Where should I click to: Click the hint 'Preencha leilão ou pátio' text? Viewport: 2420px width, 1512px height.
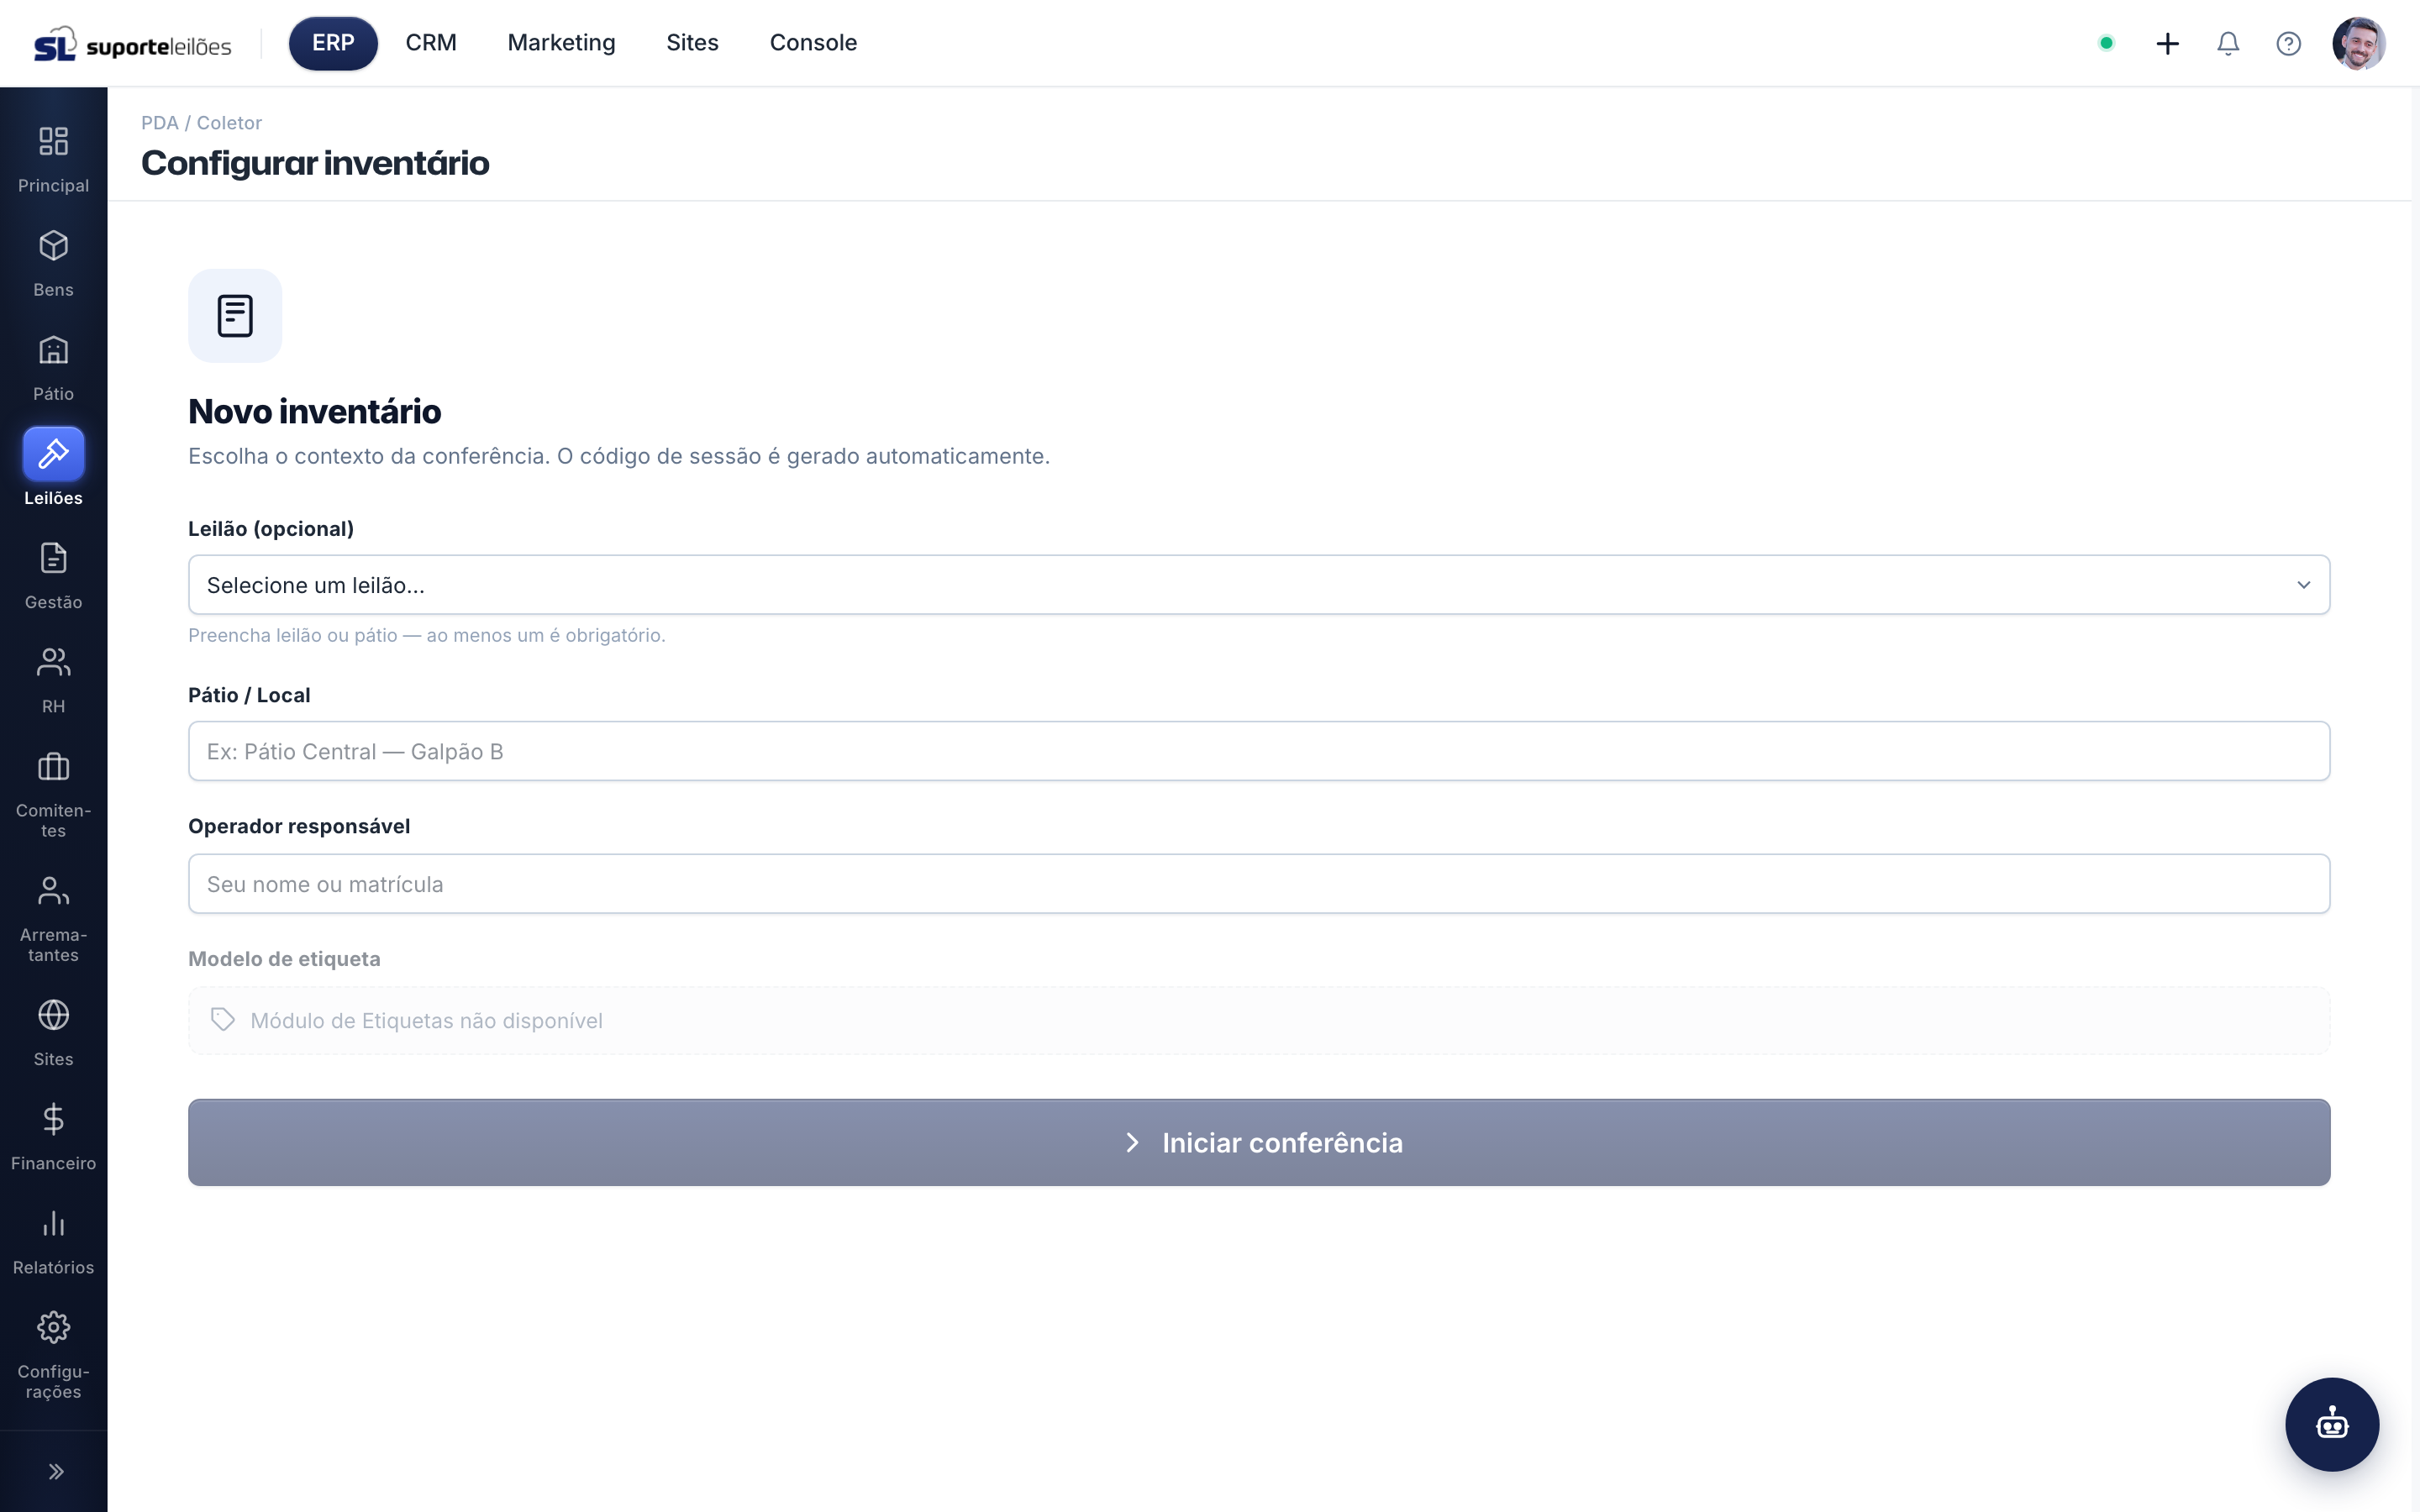click(x=427, y=635)
